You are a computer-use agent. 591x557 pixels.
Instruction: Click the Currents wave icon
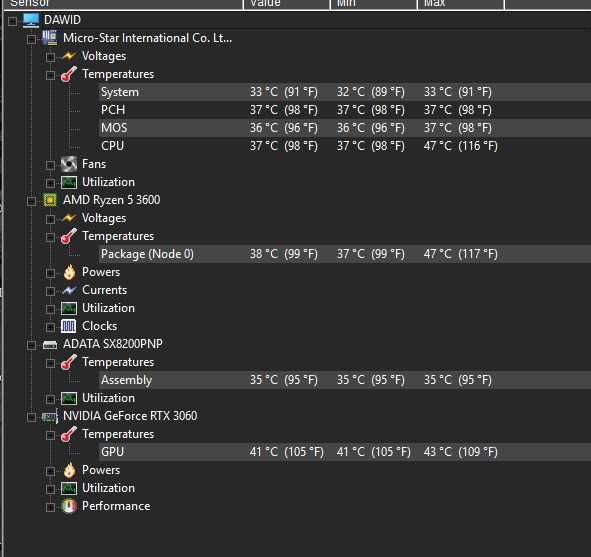click(69, 290)
